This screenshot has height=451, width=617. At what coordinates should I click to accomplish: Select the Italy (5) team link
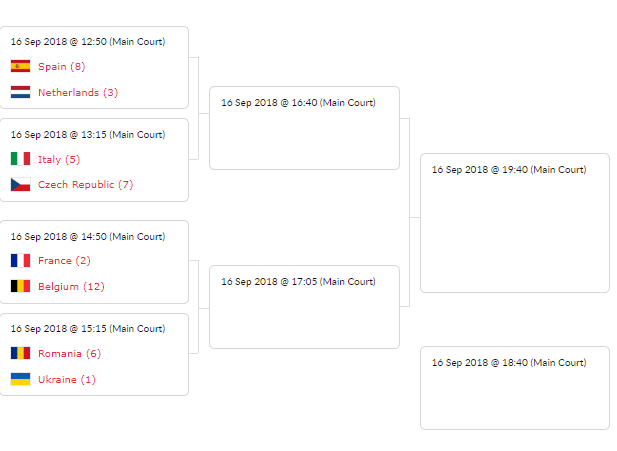click(x=59, y=159)
